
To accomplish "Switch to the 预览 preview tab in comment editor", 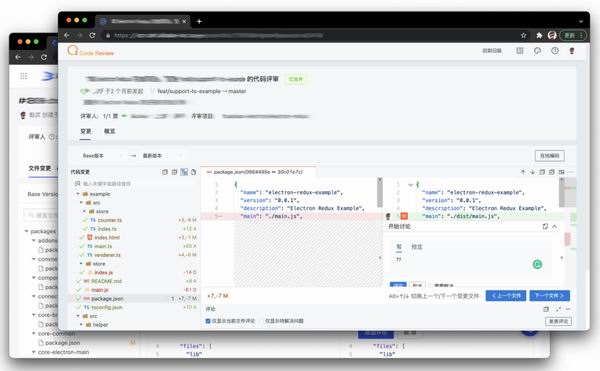I will 417,247.
